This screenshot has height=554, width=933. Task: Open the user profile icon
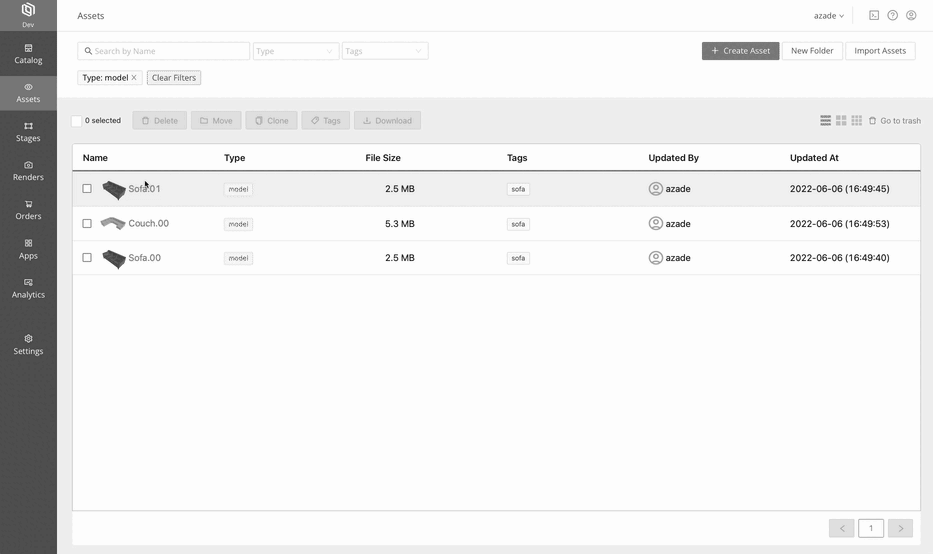(911, 16)
